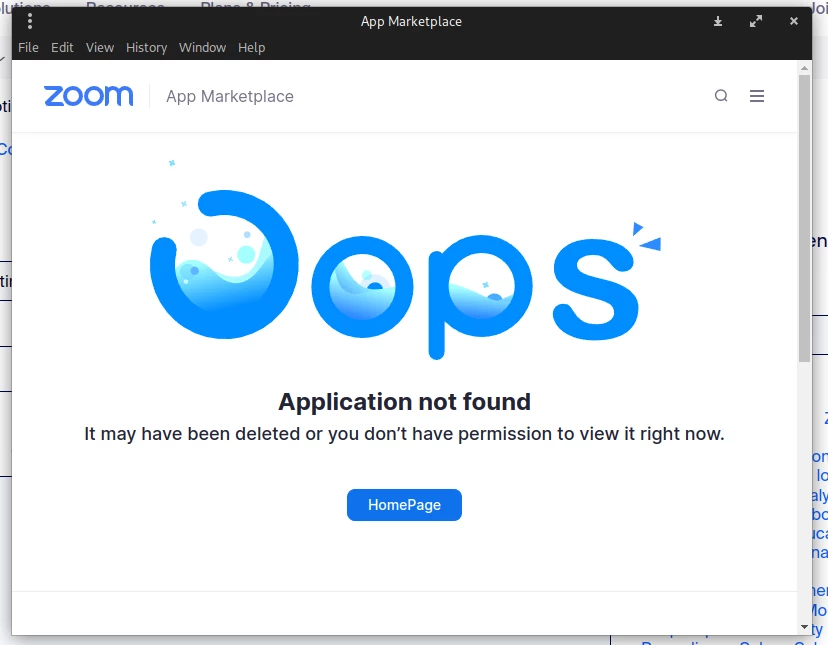828x645 pixels.
Task: Expand window with the fullscreen arrows icon
Action: click(756, 21)
